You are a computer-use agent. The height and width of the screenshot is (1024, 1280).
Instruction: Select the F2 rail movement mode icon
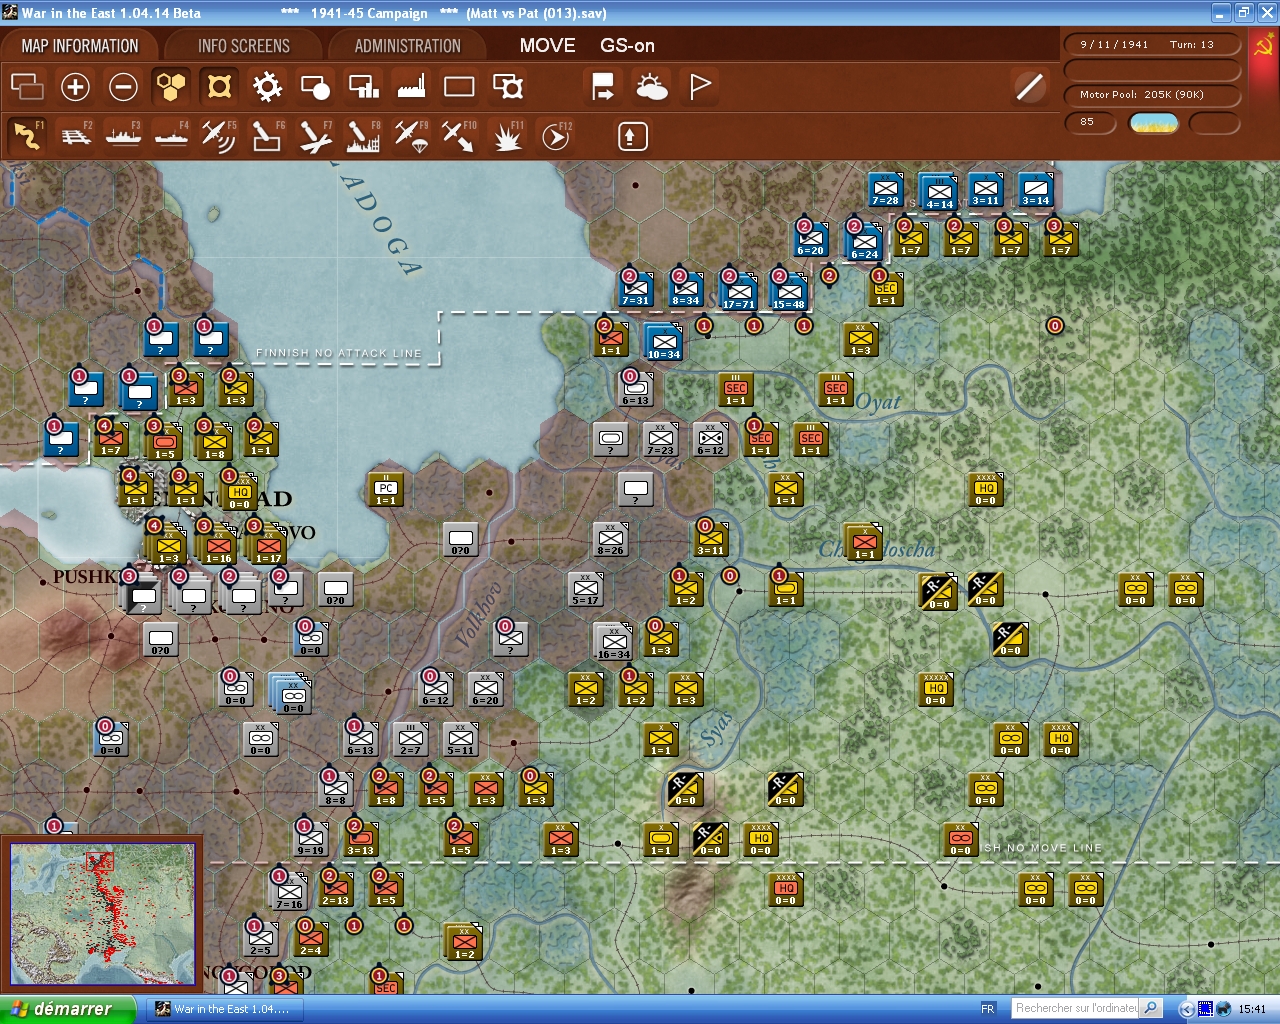75,136
